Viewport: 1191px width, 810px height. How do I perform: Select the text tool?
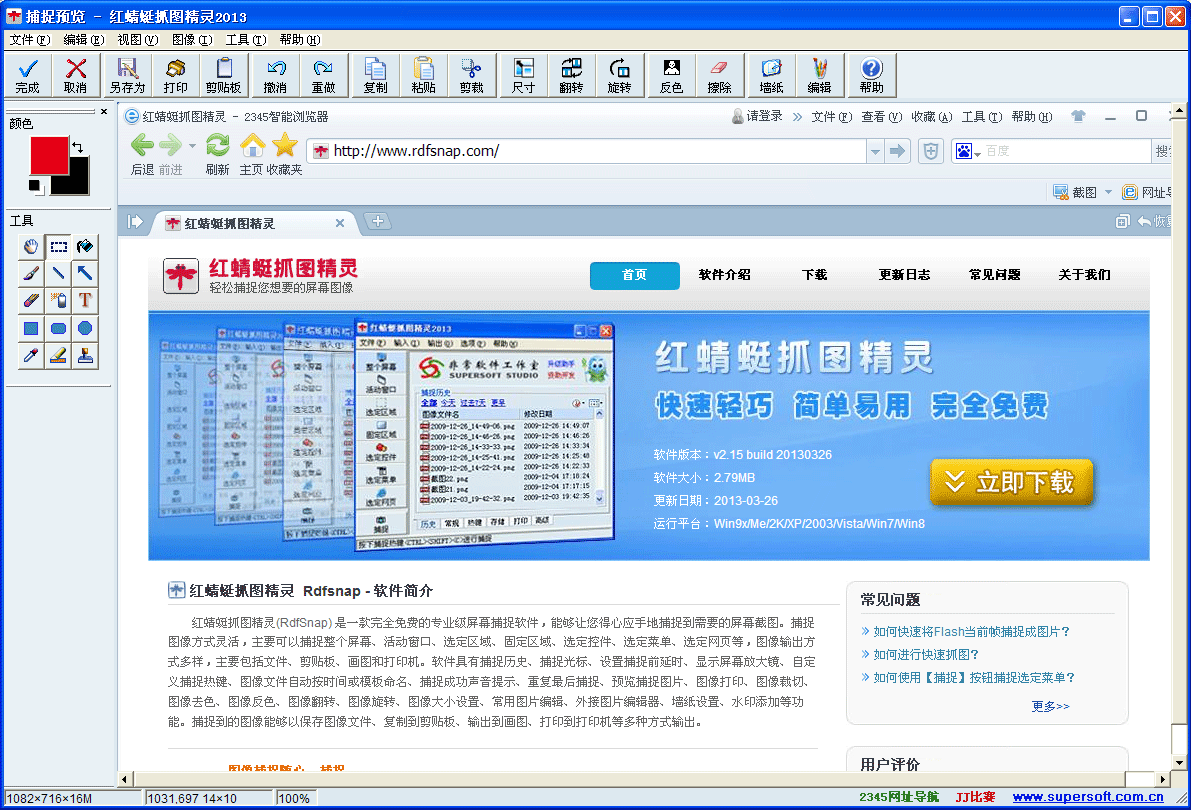coord(85,300)
